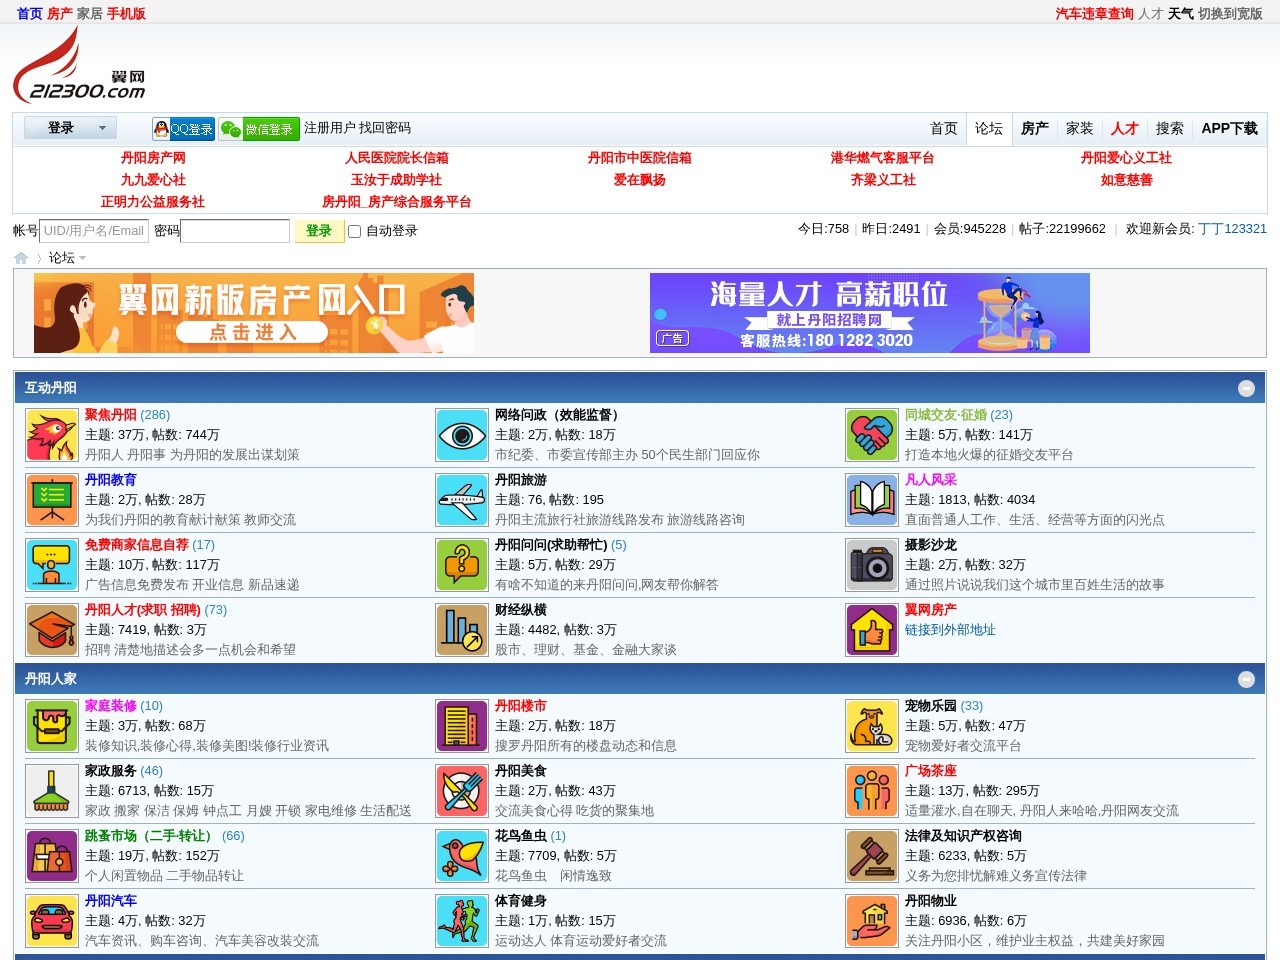Open the 港华燃气客服平台 link
1280x960 pixels.
(882, 158)
